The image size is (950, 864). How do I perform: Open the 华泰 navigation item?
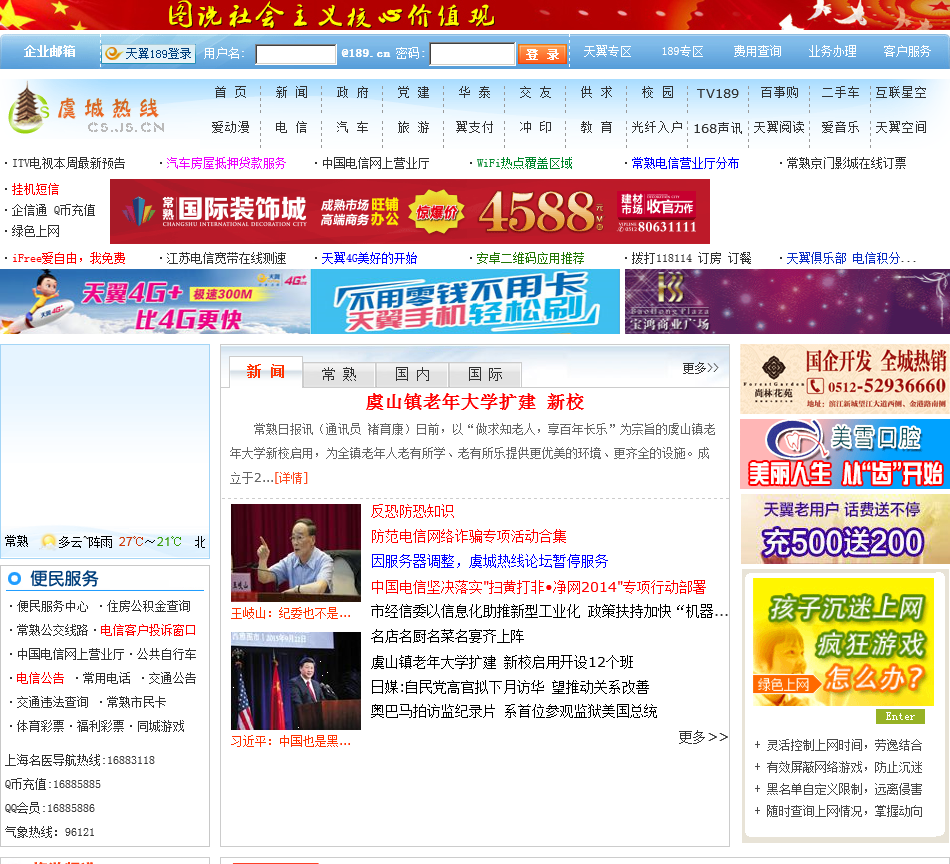pyautogui.click(x=475, y=92)
